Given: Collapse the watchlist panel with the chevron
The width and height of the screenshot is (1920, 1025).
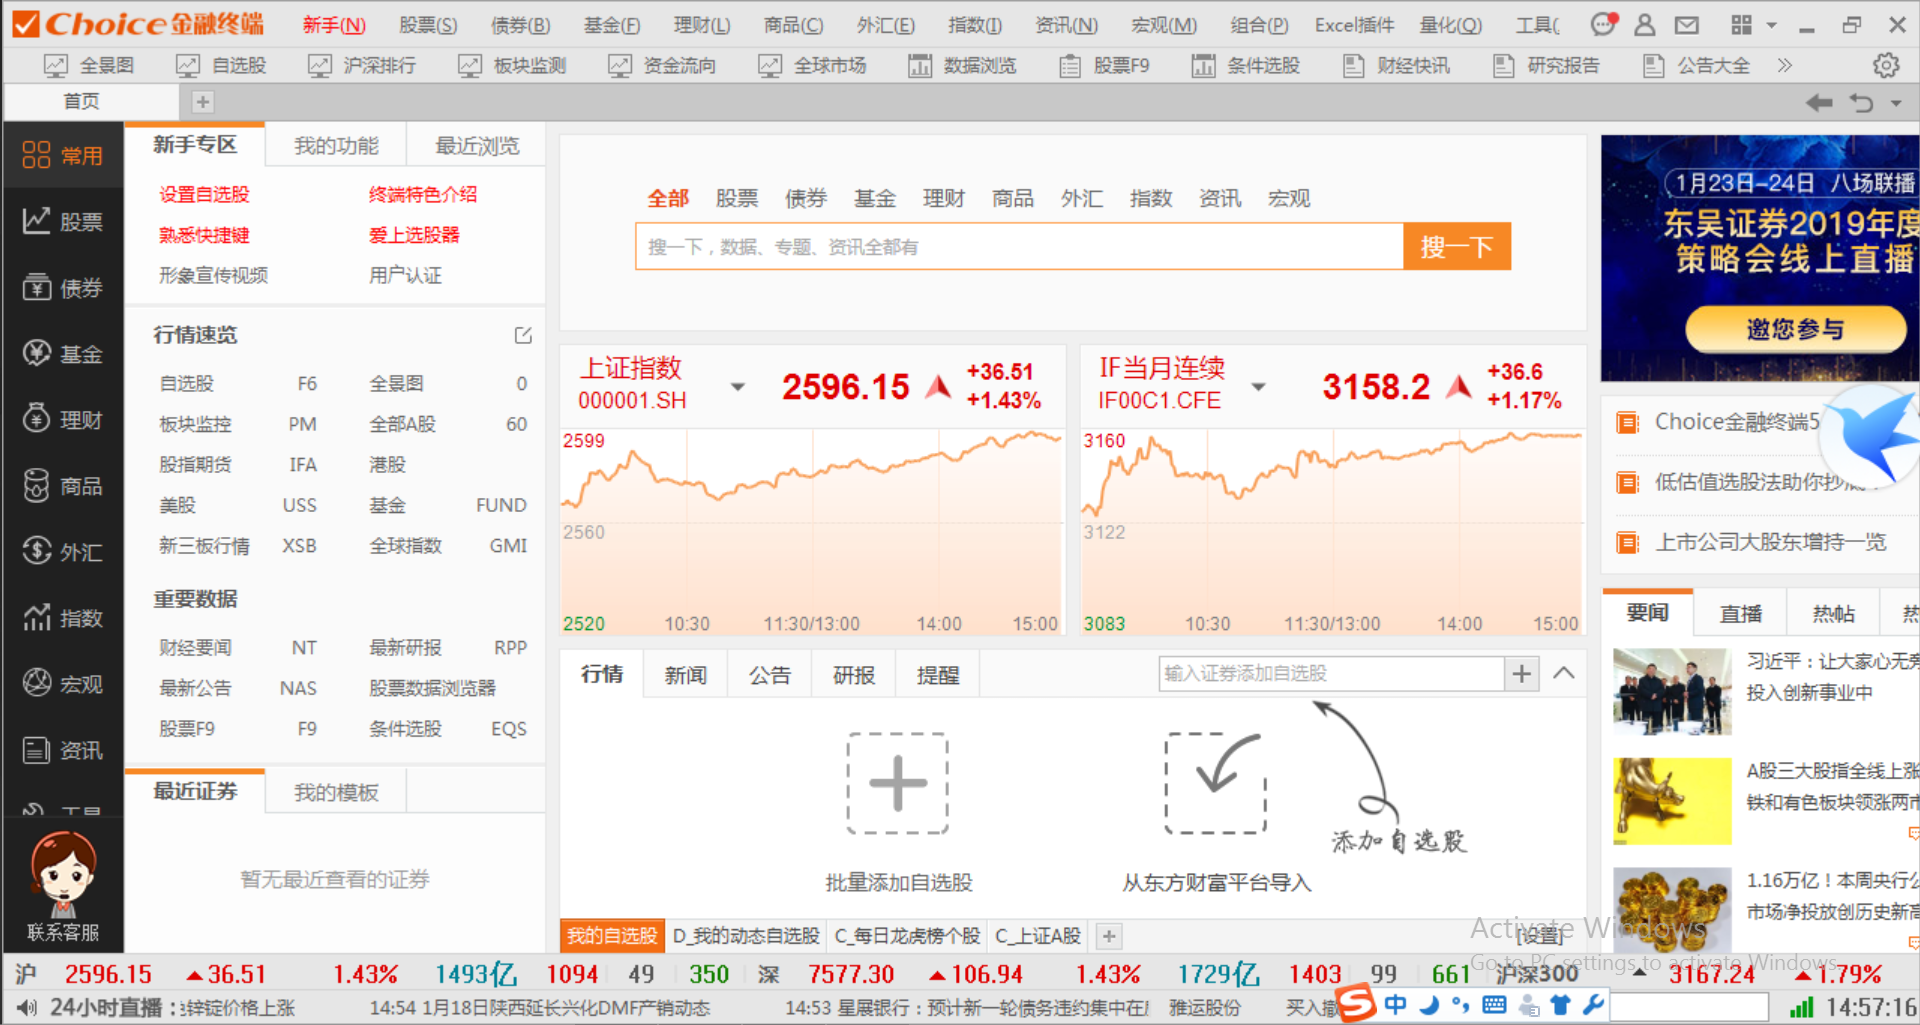Looking at the screenshot, I should (1563, 673).
